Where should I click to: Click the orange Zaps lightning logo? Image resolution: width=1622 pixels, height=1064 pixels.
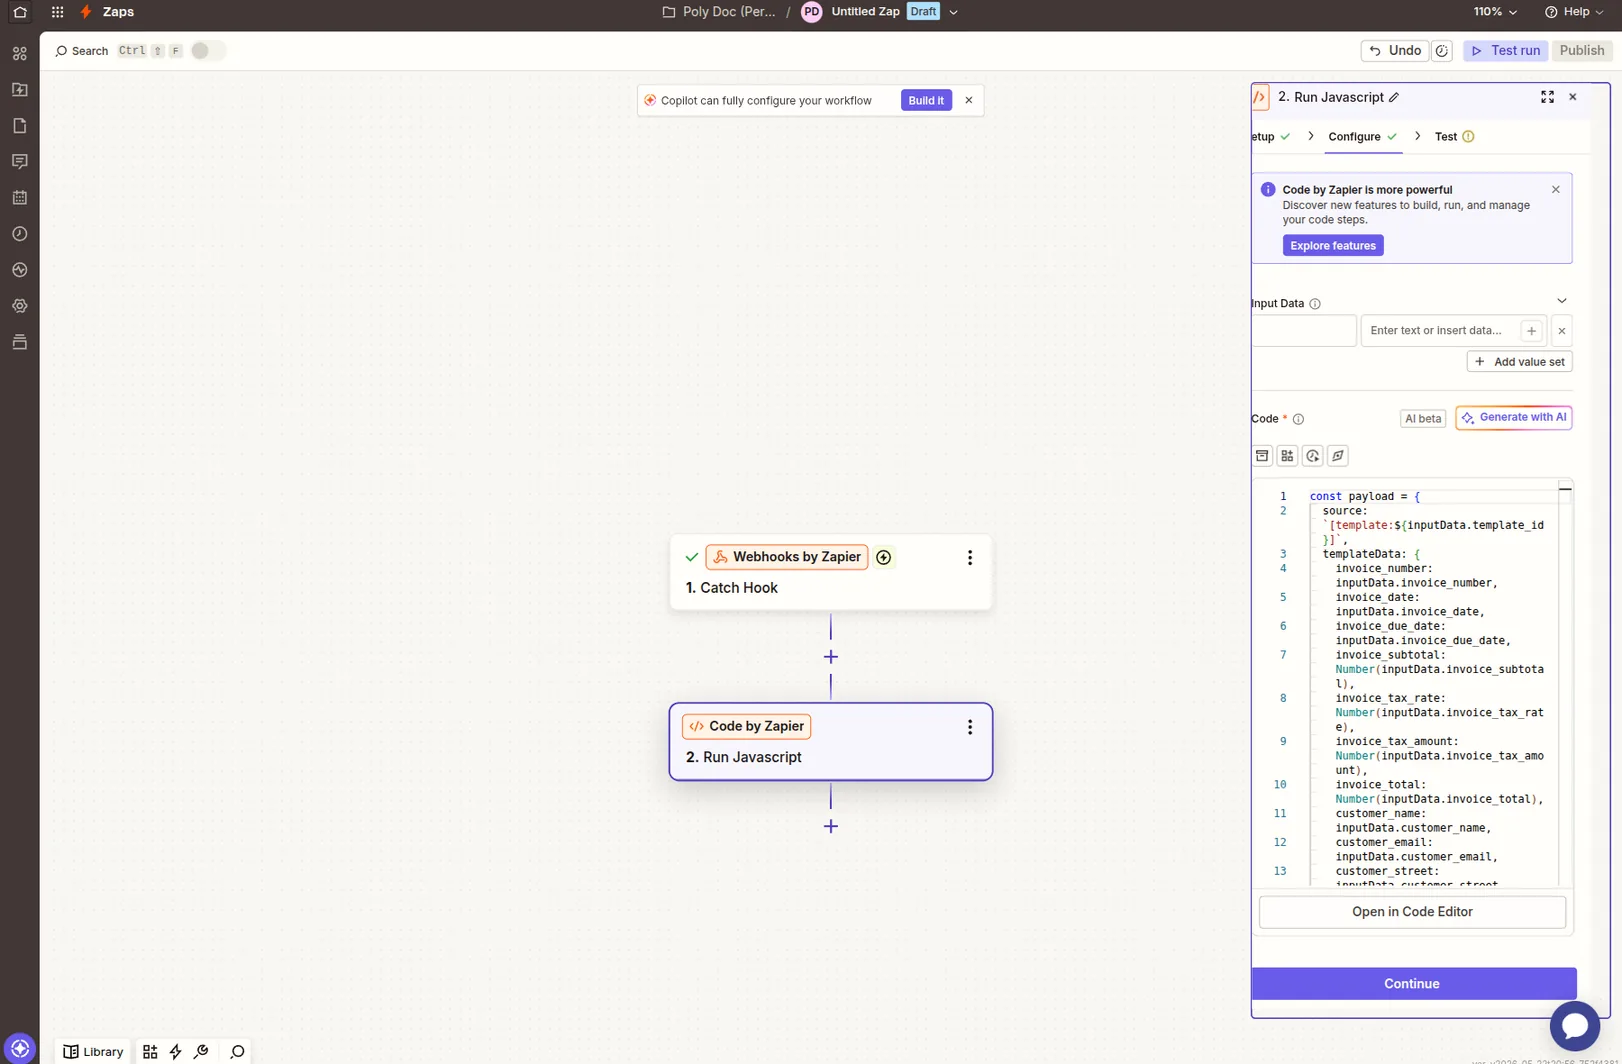pyautogui.click(x=86, y=12)
